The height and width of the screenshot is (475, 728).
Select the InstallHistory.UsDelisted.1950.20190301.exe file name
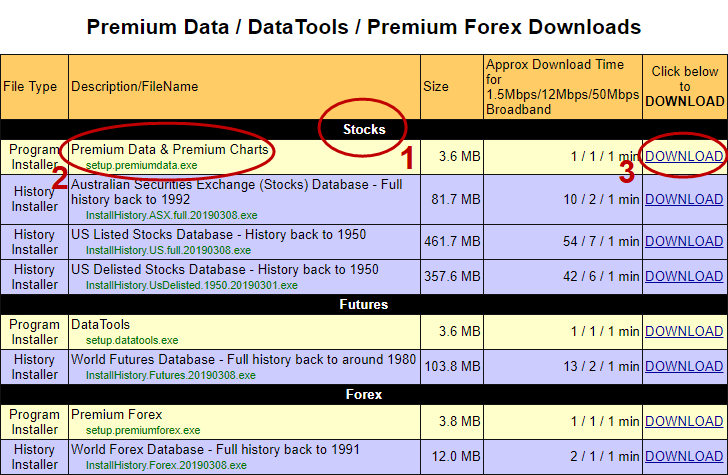point(192,285)
